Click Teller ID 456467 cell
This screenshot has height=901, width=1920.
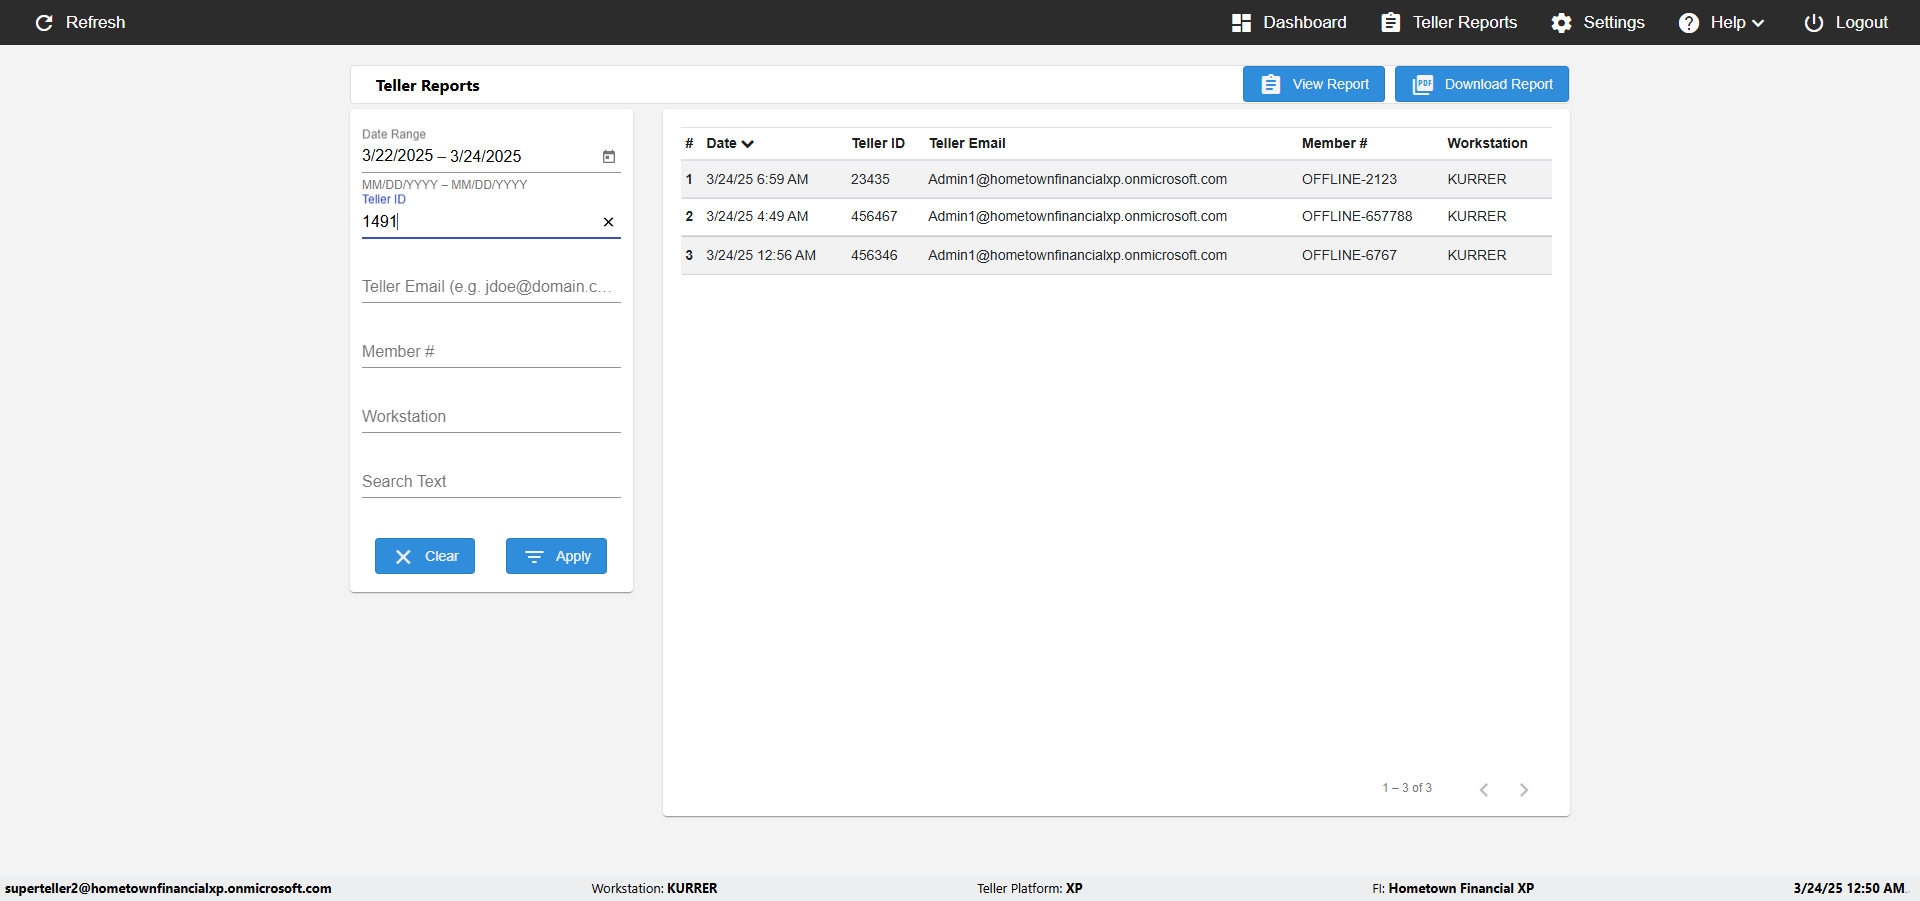click(874, 217)
